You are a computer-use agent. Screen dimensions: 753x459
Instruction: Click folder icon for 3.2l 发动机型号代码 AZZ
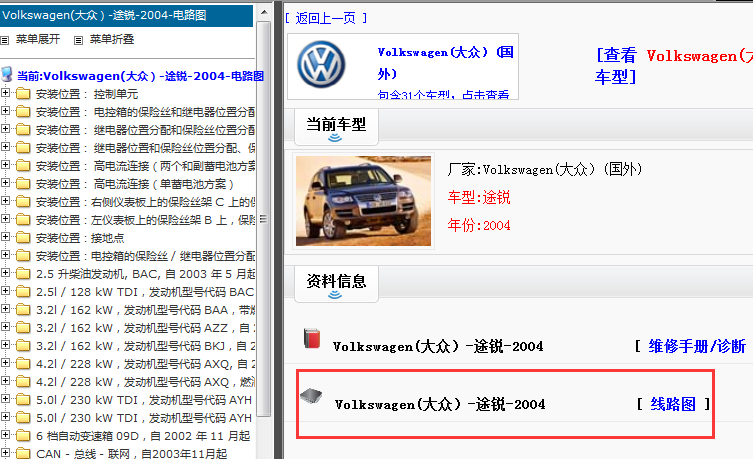(x=23, y=328)
